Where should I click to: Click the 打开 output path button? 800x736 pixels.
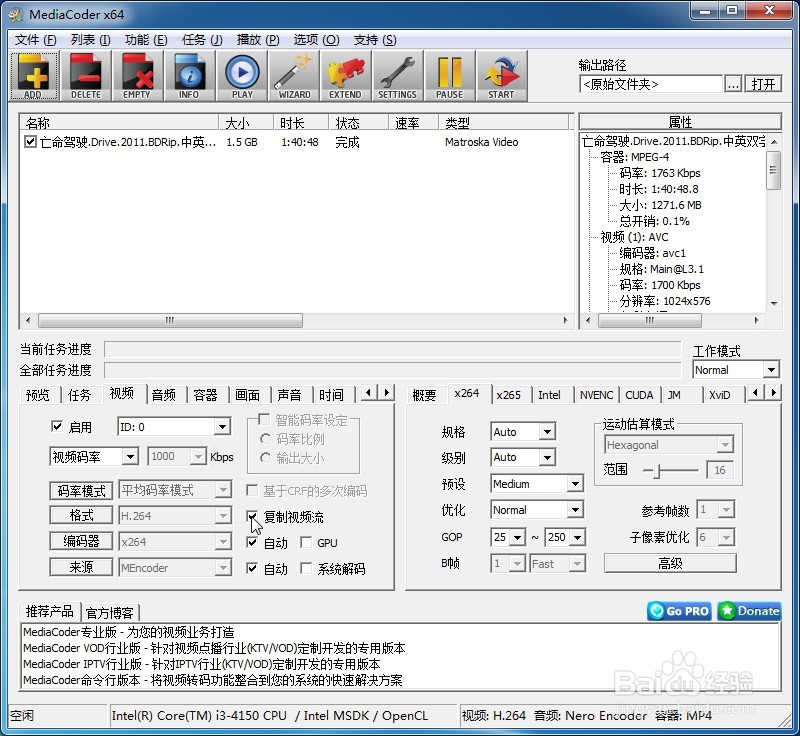click(763, 84)
